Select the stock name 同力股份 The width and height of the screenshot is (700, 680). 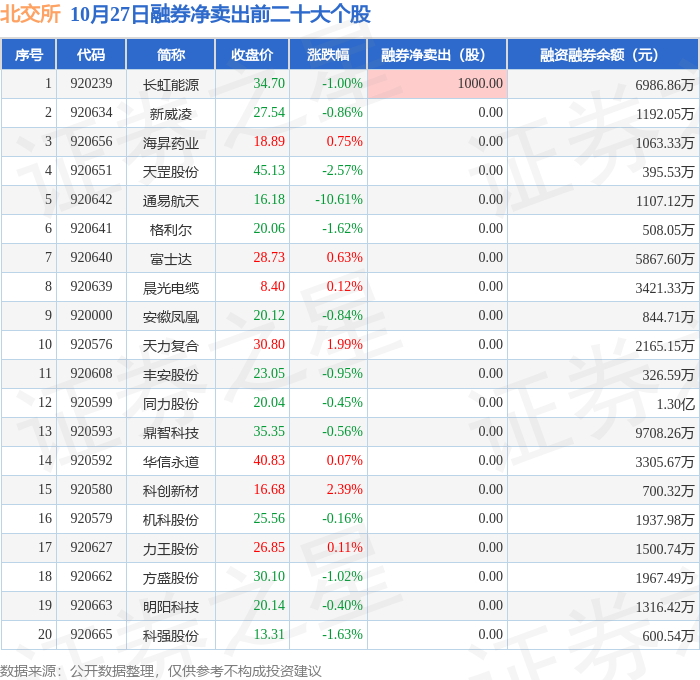171,404
